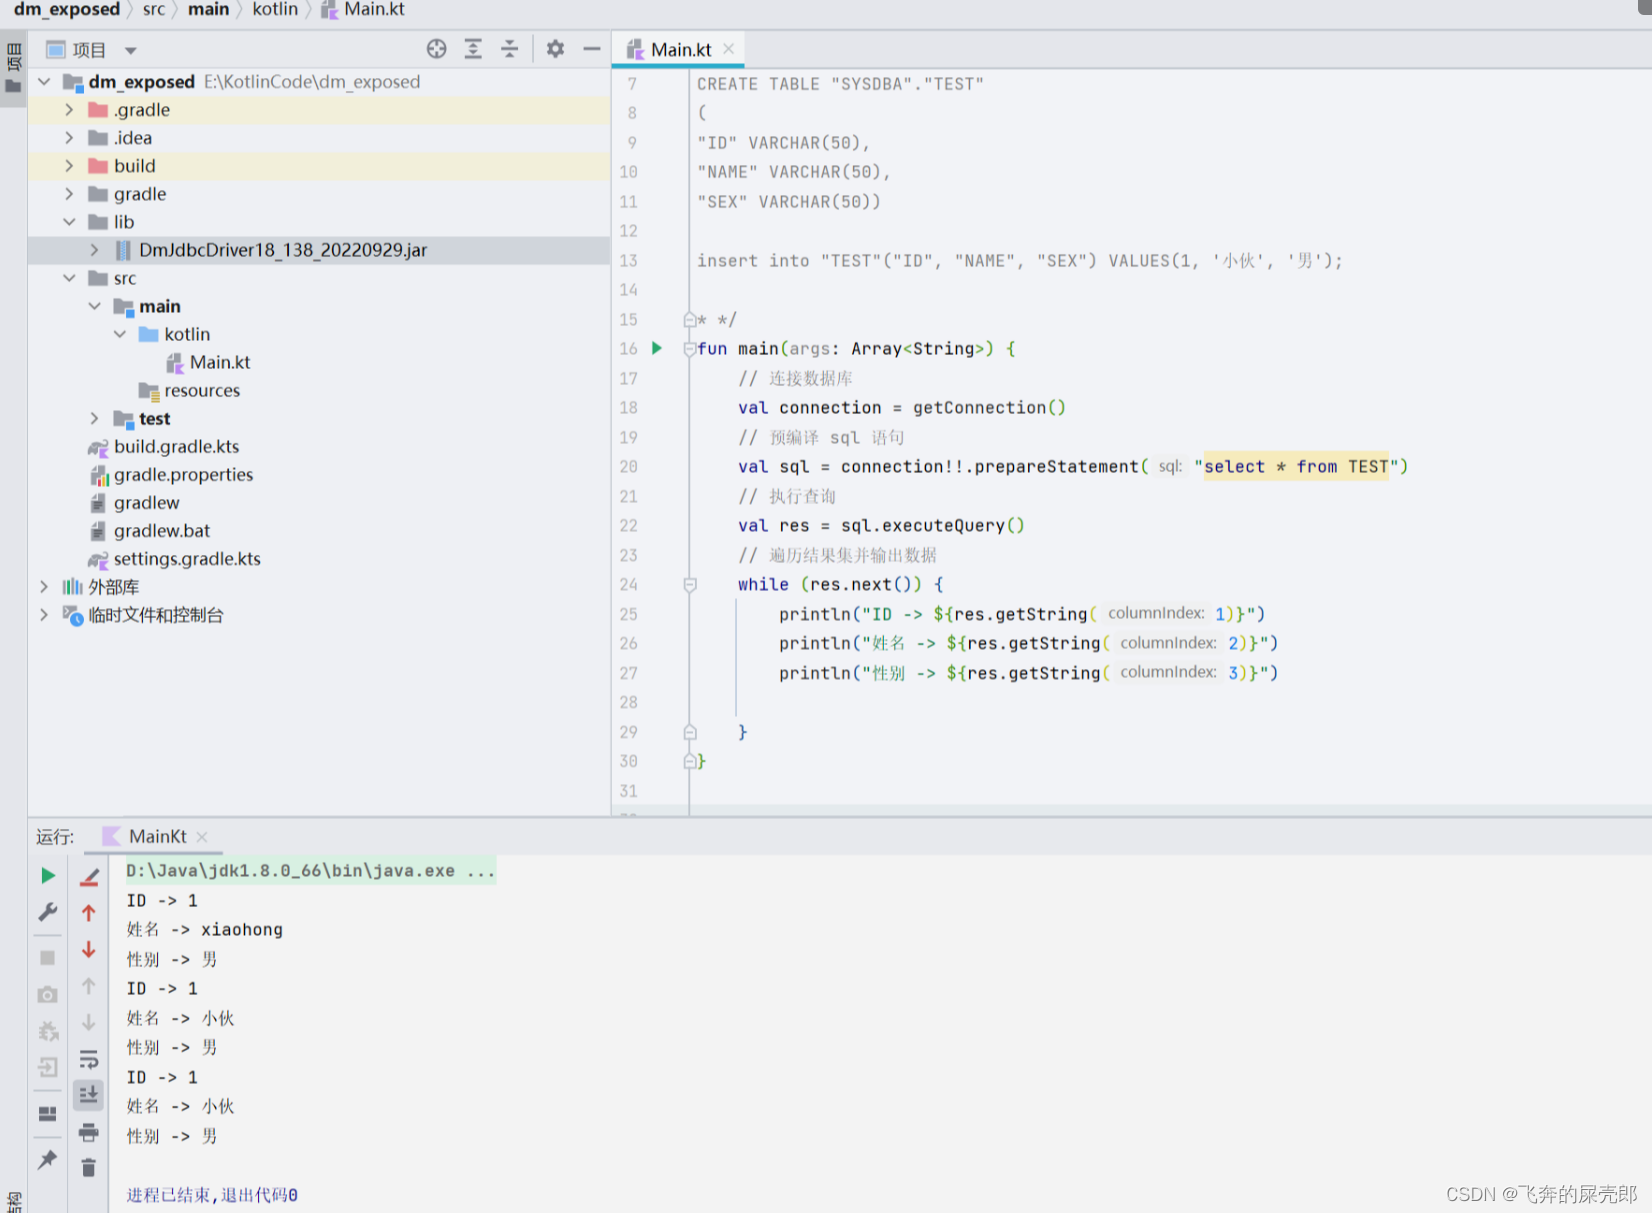
Task: Toggle soft-wrap in console output
Action: 89,1059
